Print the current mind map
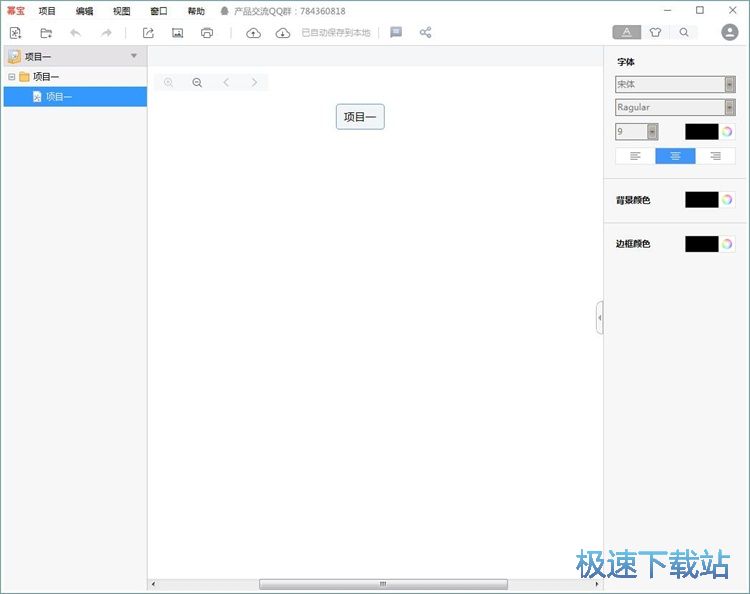Image resolution: width=750 pixels, height=594 pixels. (x=207, y=33)
